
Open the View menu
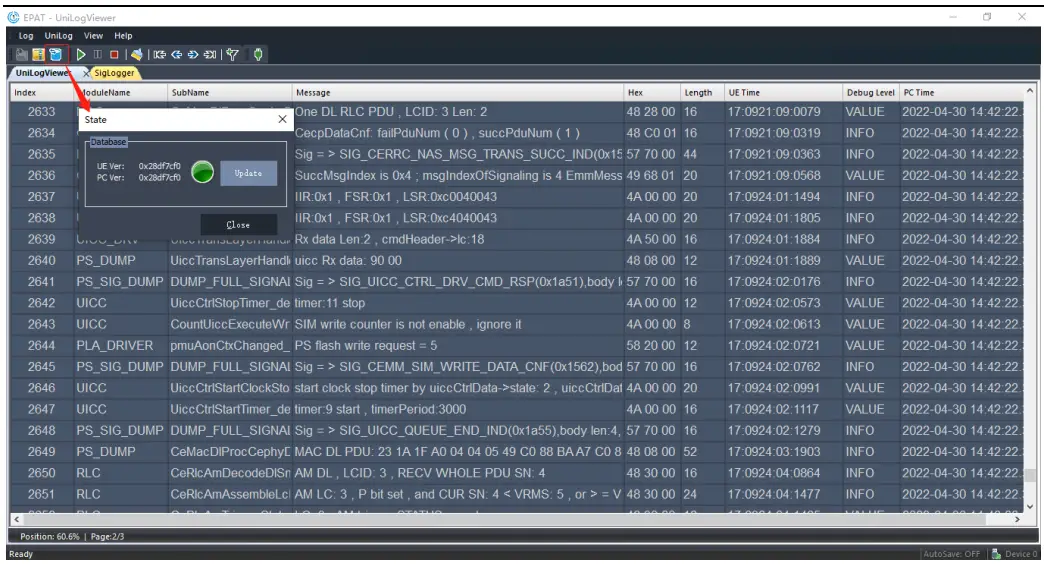93,36
